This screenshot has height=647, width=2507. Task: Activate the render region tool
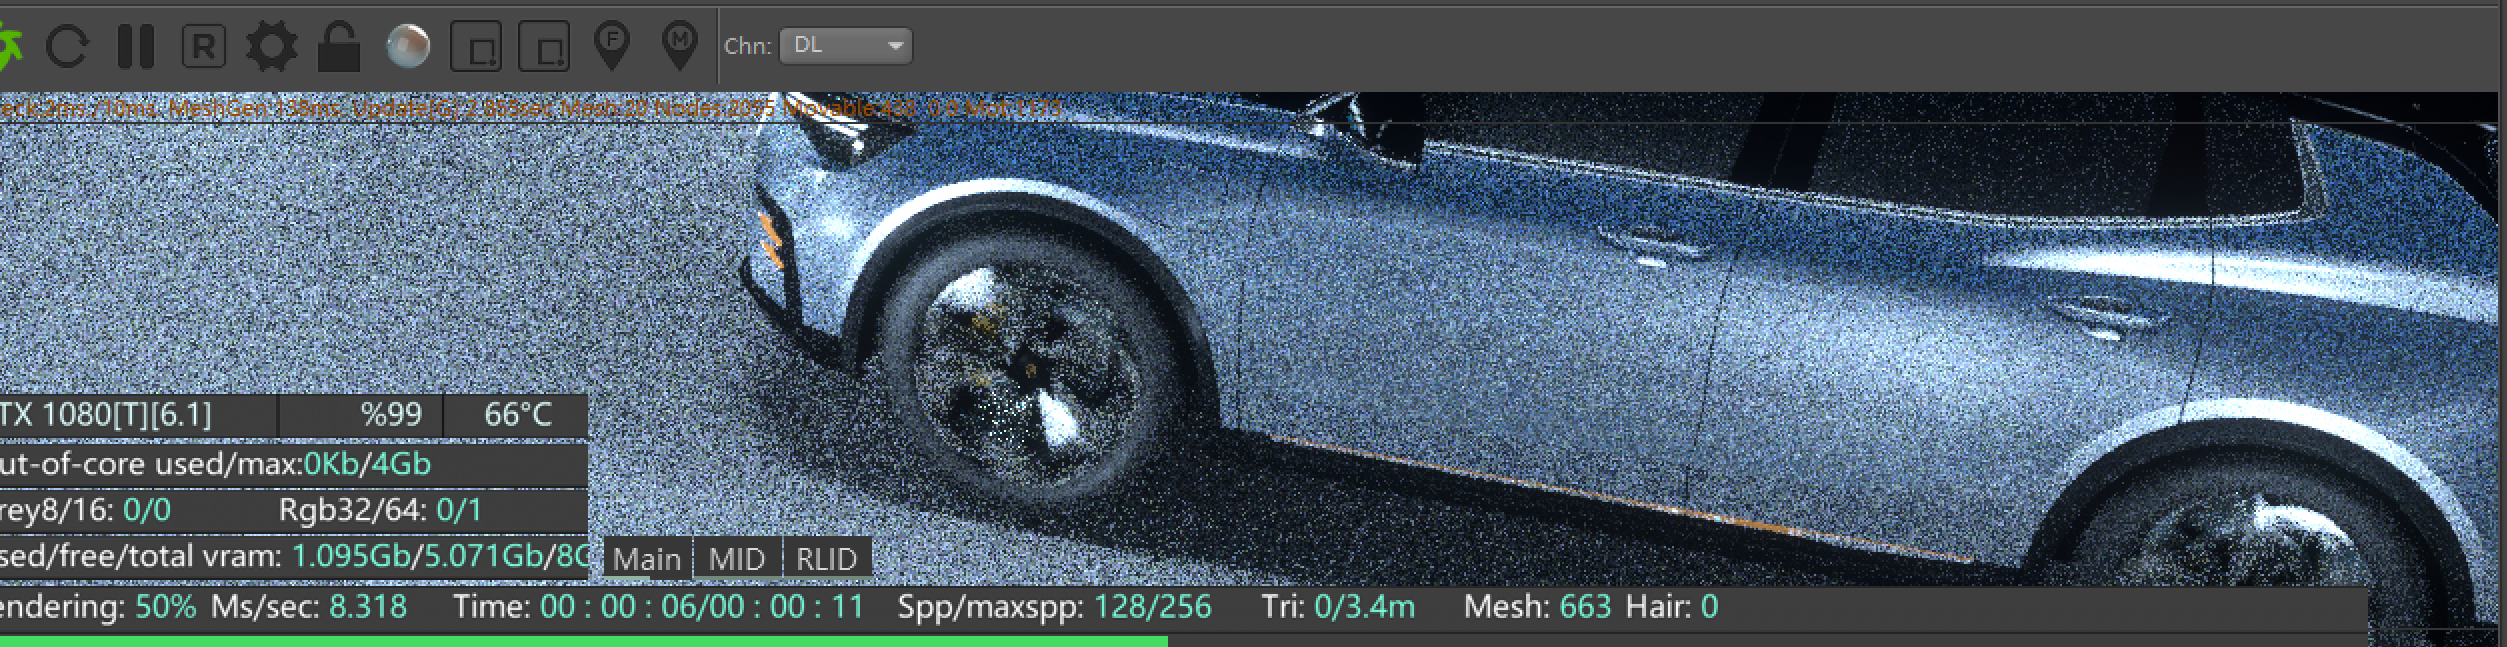click(x=476, y=46)
